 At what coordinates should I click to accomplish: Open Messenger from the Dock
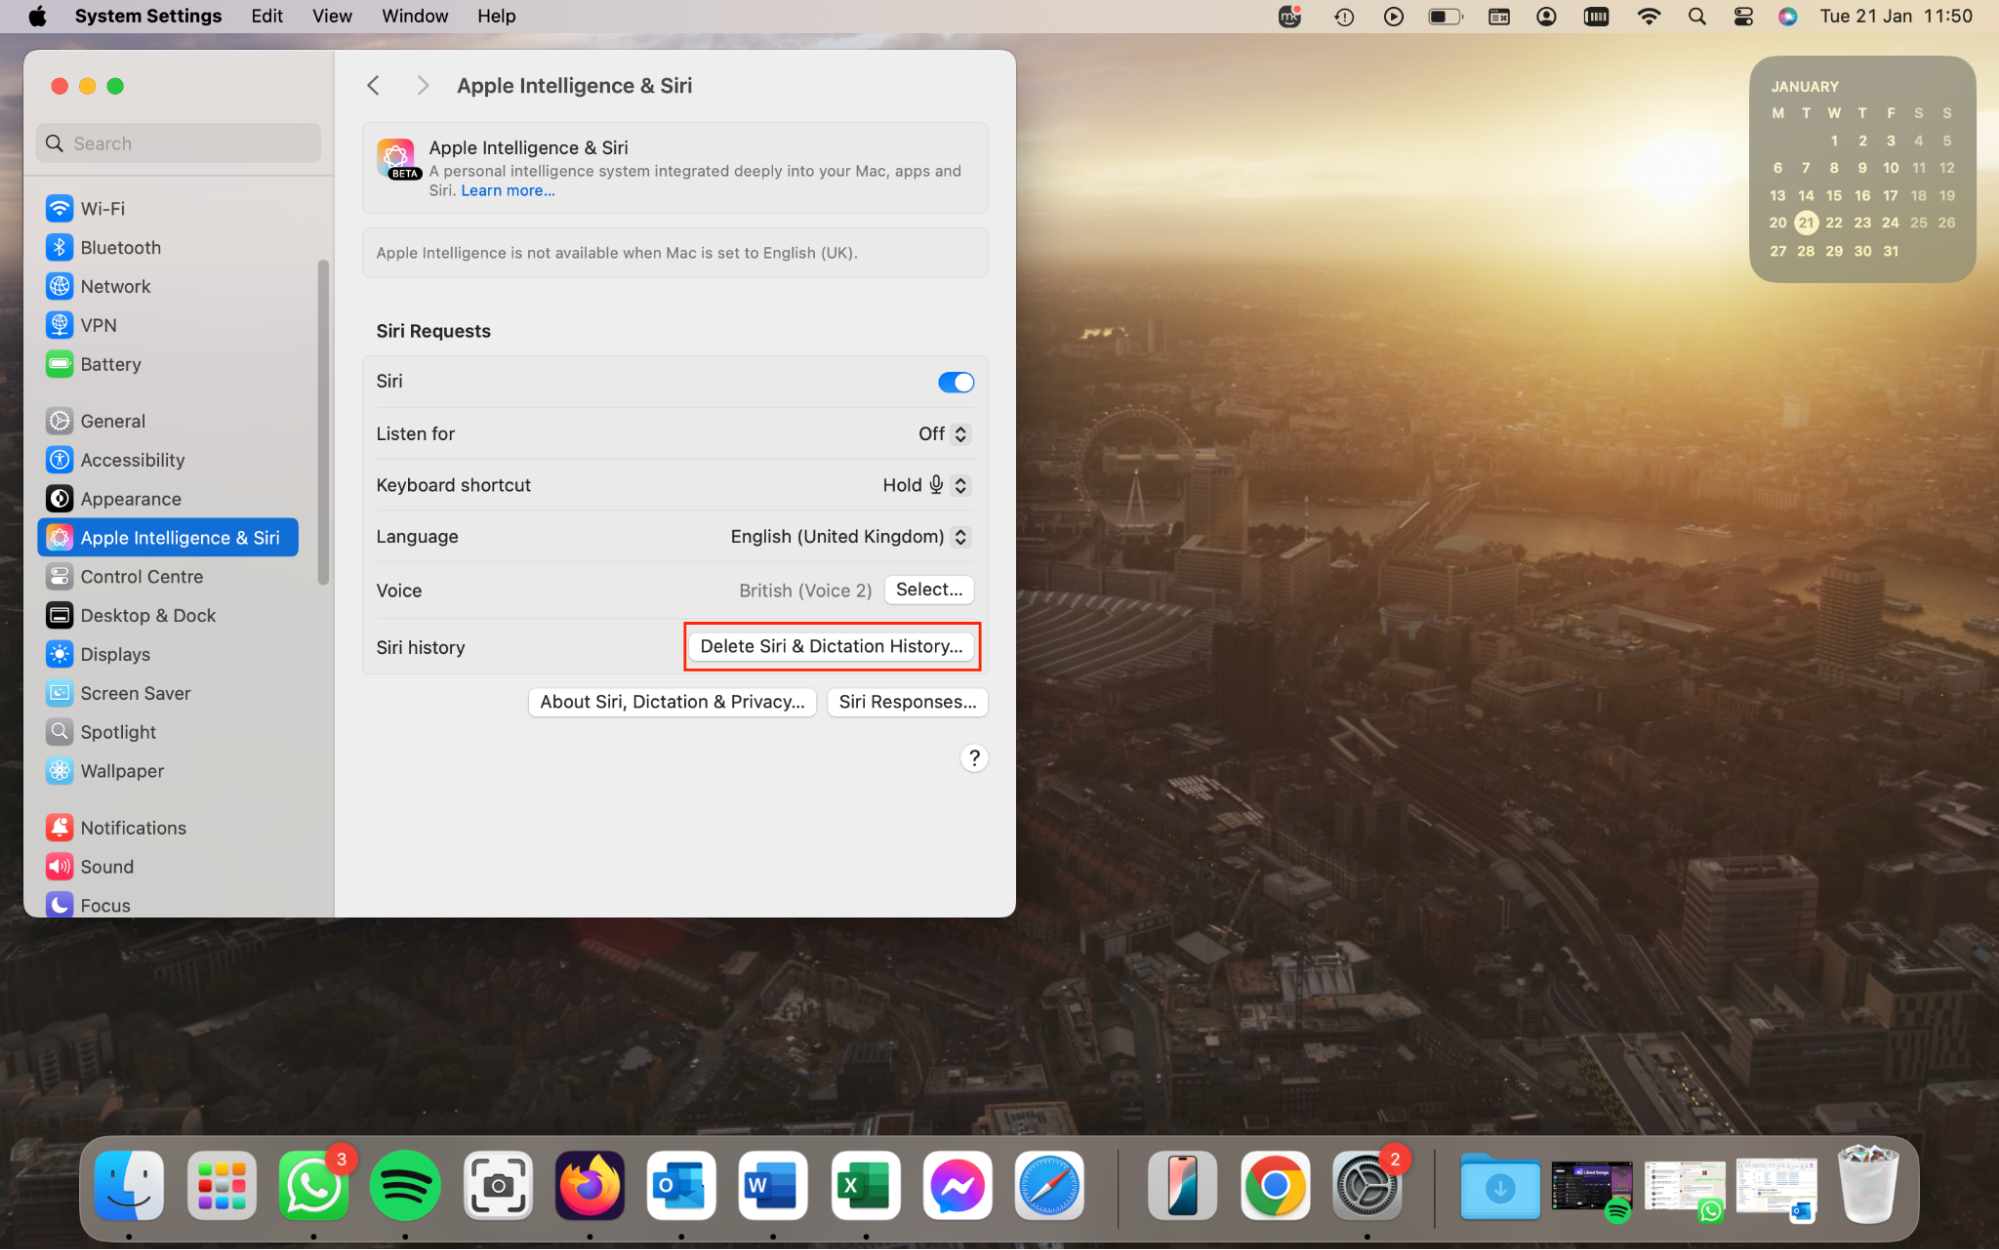(957, 1186)
